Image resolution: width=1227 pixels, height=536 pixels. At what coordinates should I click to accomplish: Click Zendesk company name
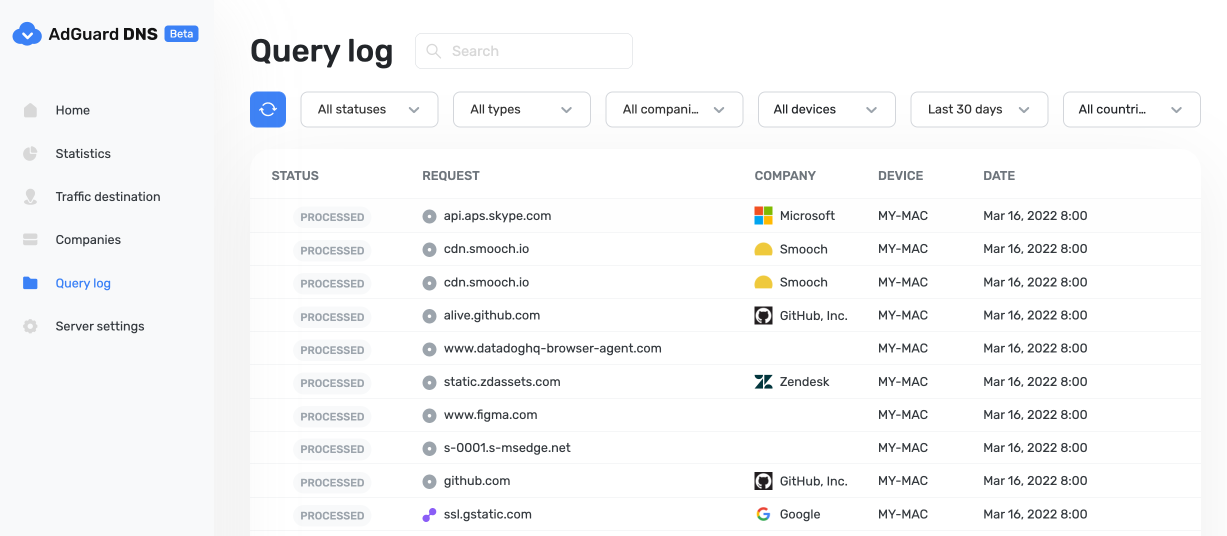click(805, 381)
